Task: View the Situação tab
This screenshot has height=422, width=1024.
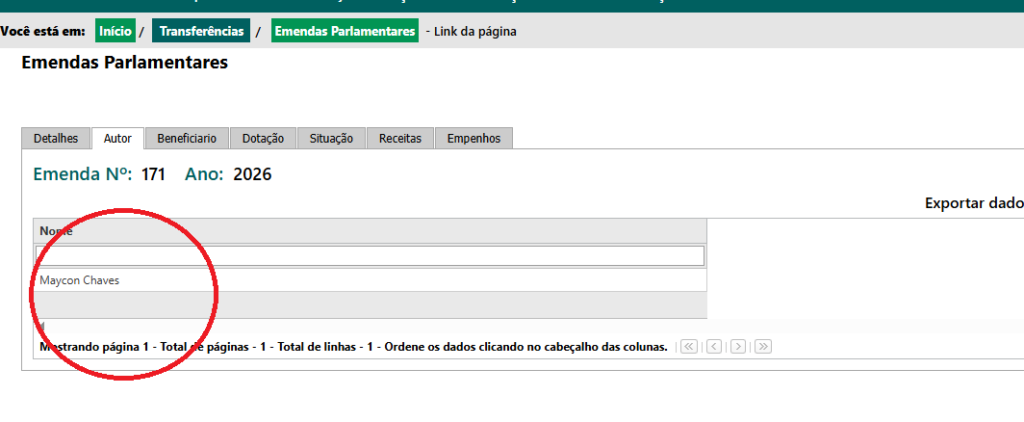Action: pyautogui.click(x=331, y=139)
